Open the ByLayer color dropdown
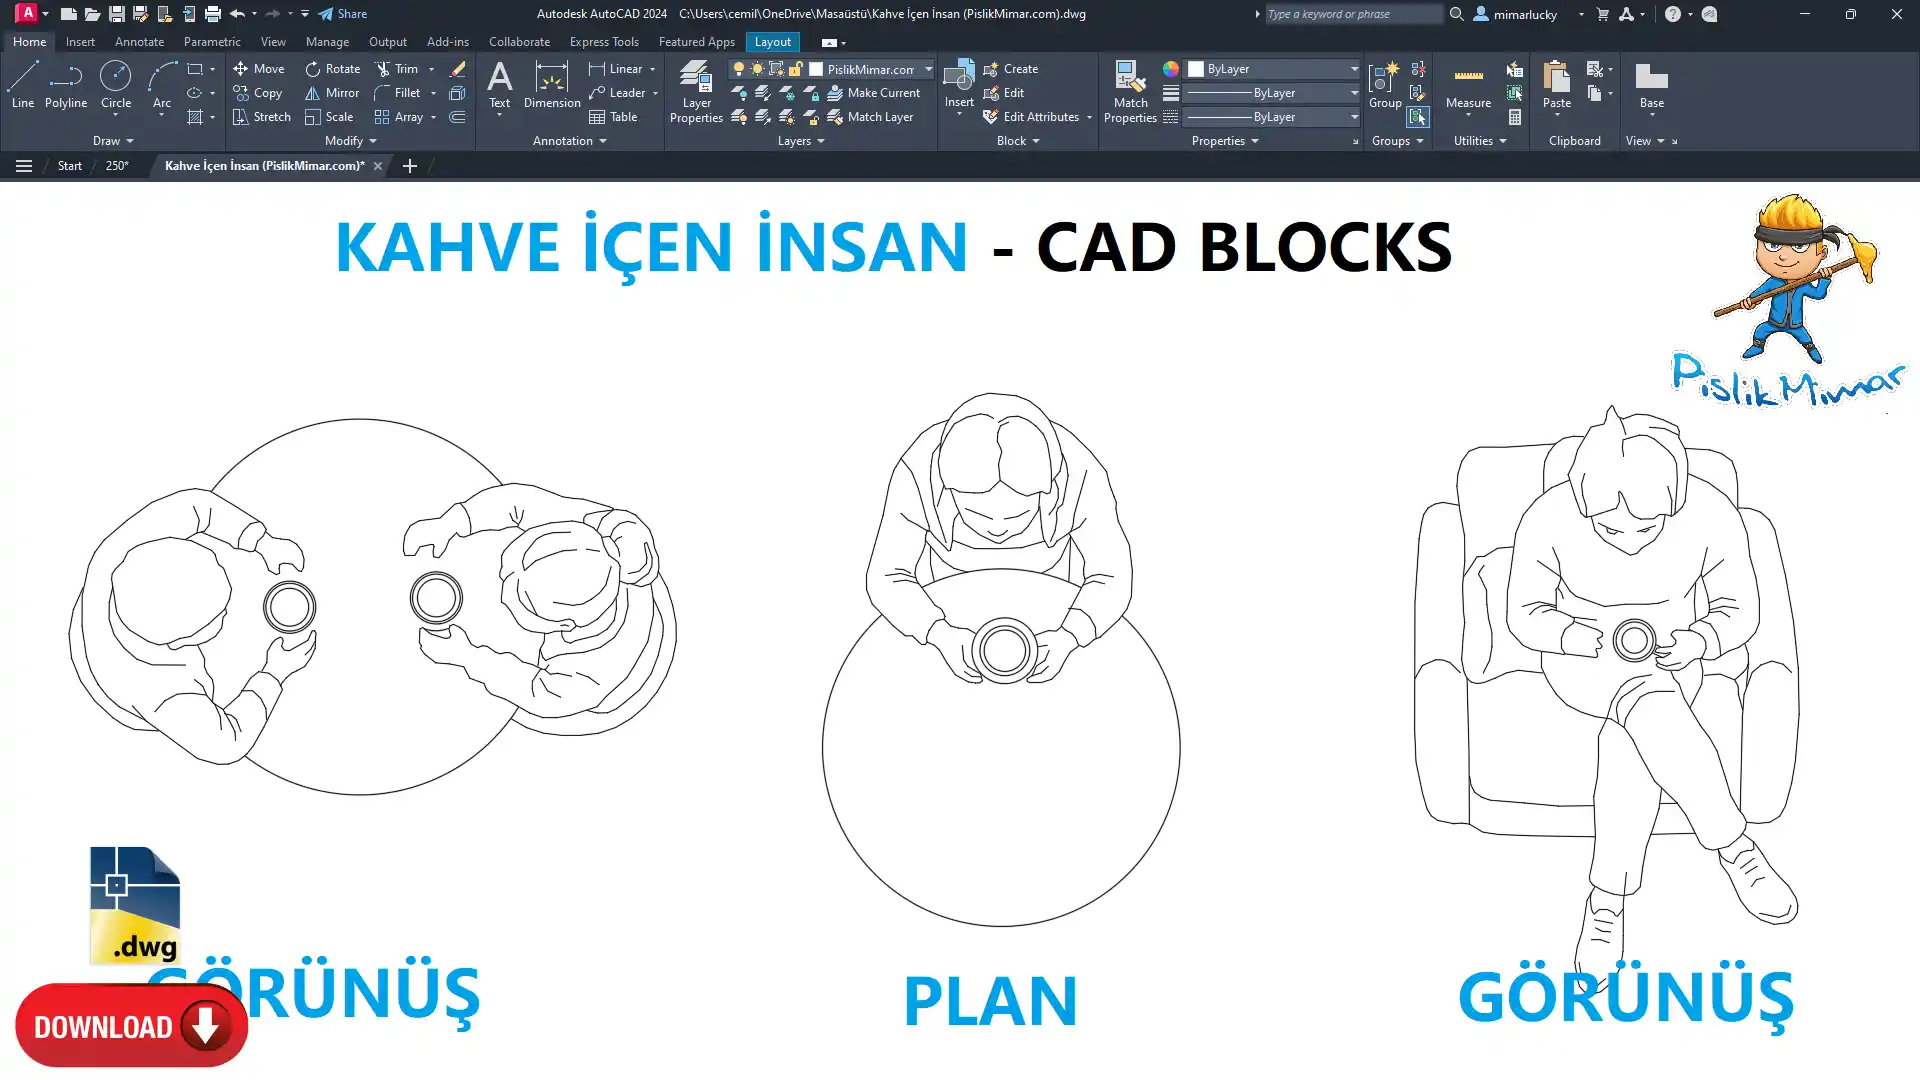Viewport: 1920px width, 1080px height. [x=1354, y=69]
